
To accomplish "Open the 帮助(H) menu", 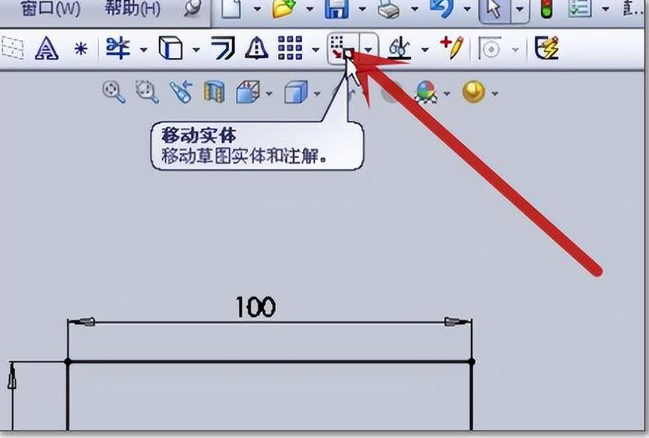I will [x=131, y=10].
